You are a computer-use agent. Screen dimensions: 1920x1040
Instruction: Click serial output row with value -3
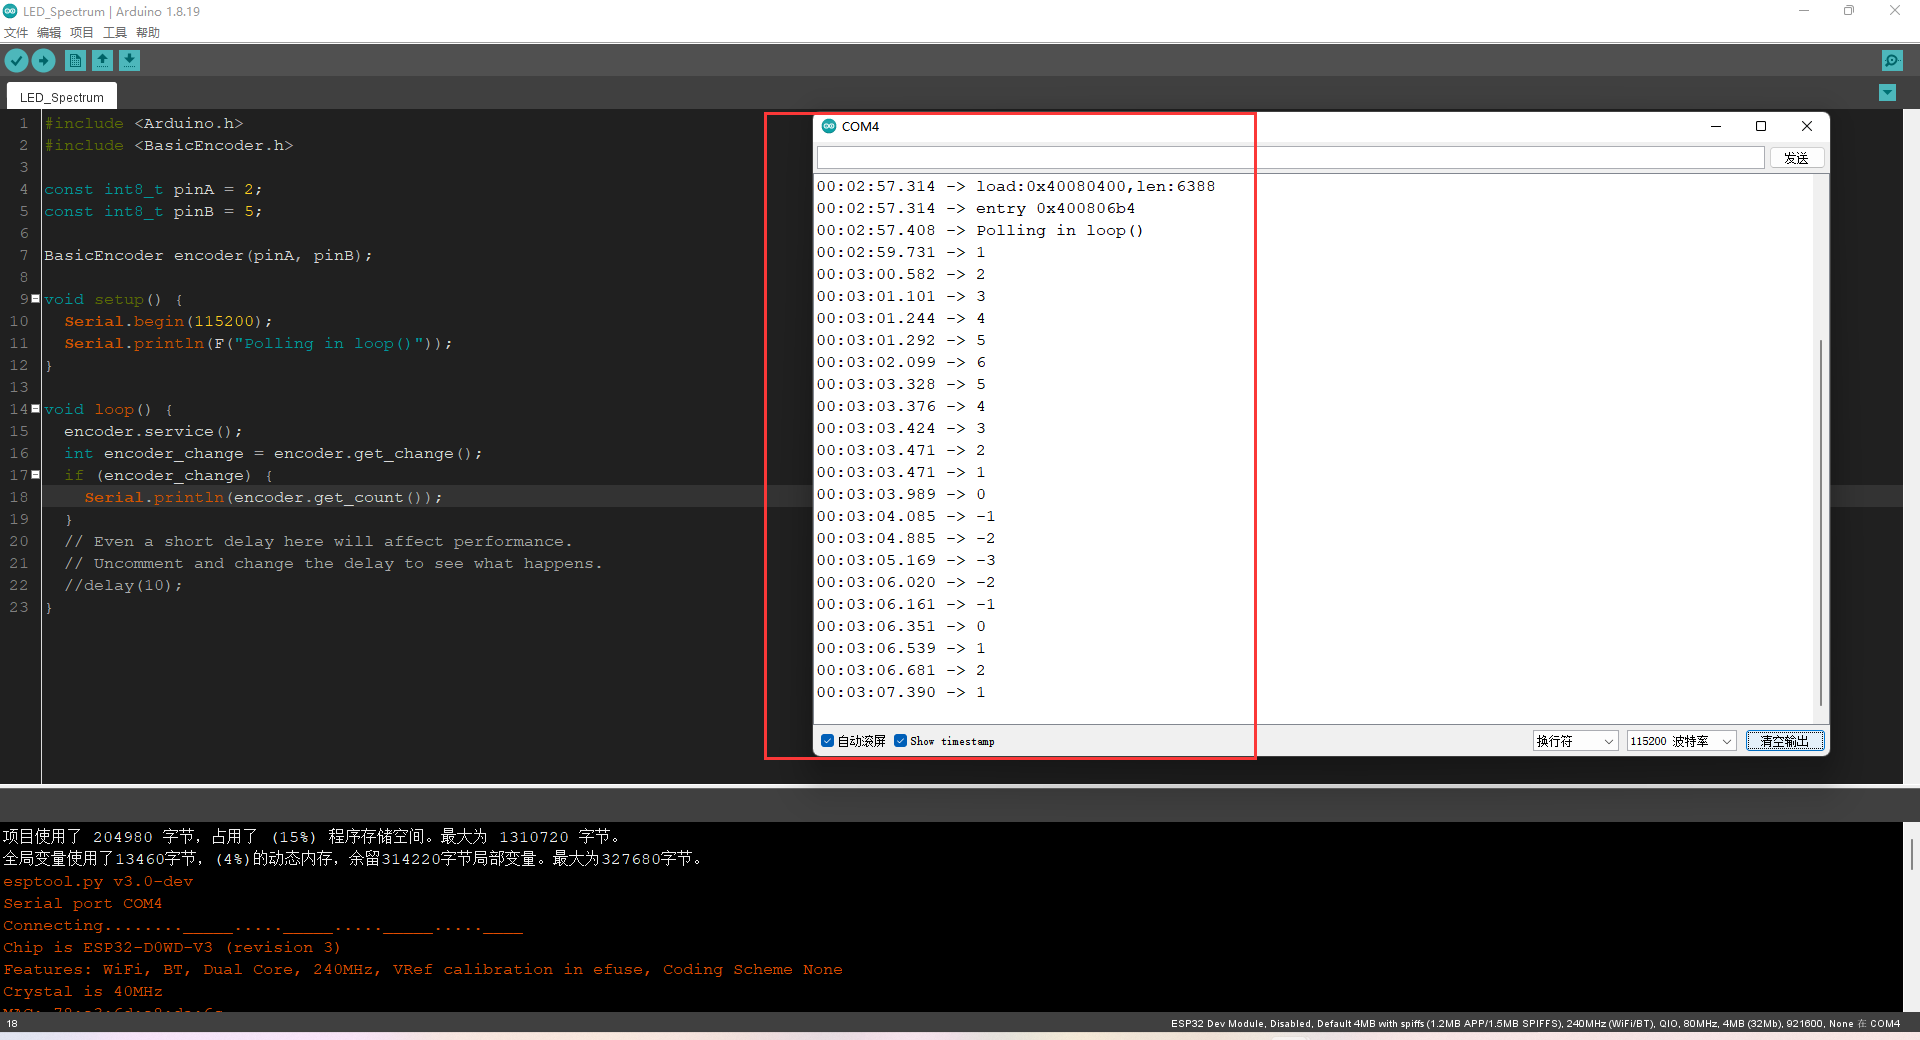coord(906,561)
